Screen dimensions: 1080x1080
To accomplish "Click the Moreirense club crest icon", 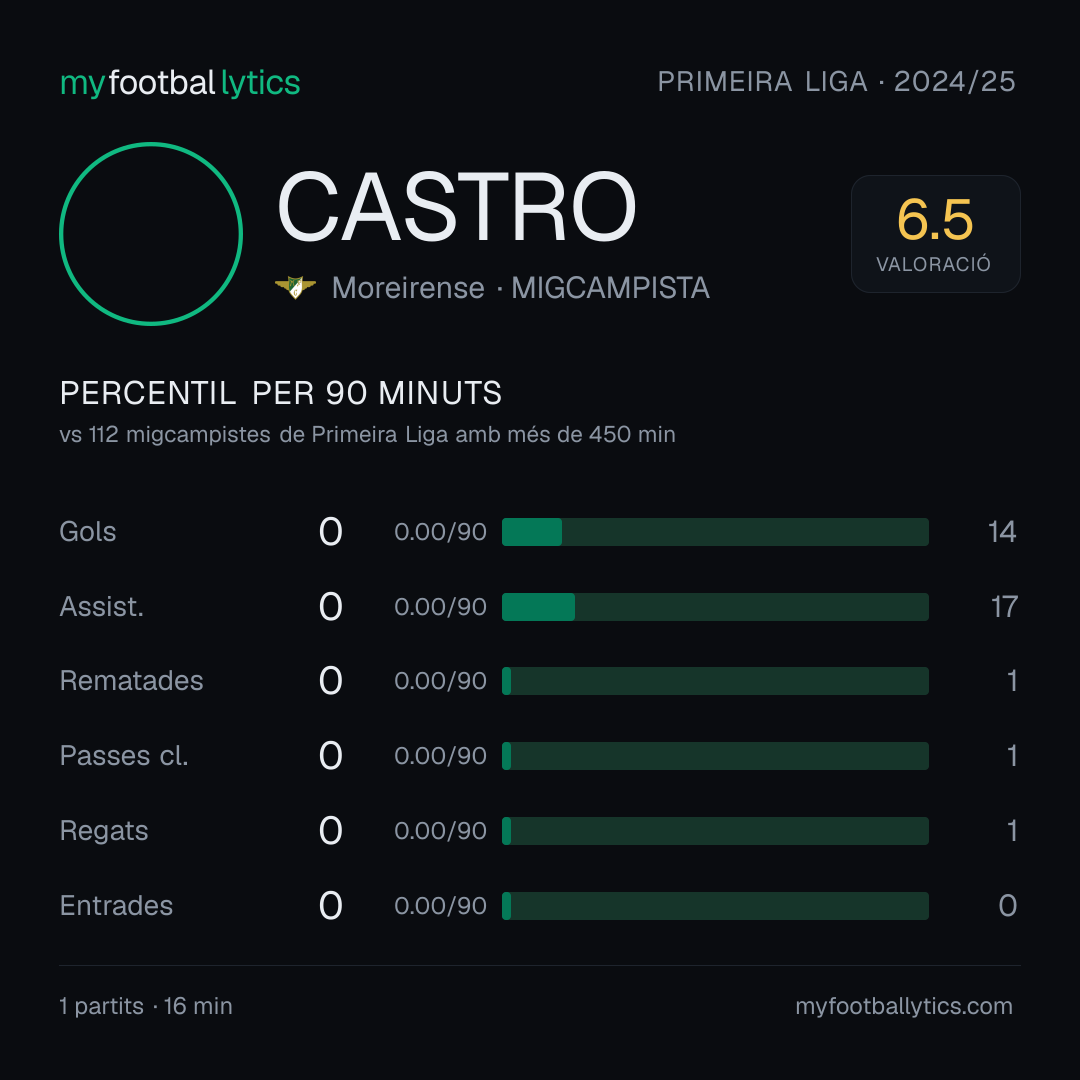I will coord(295,287).
